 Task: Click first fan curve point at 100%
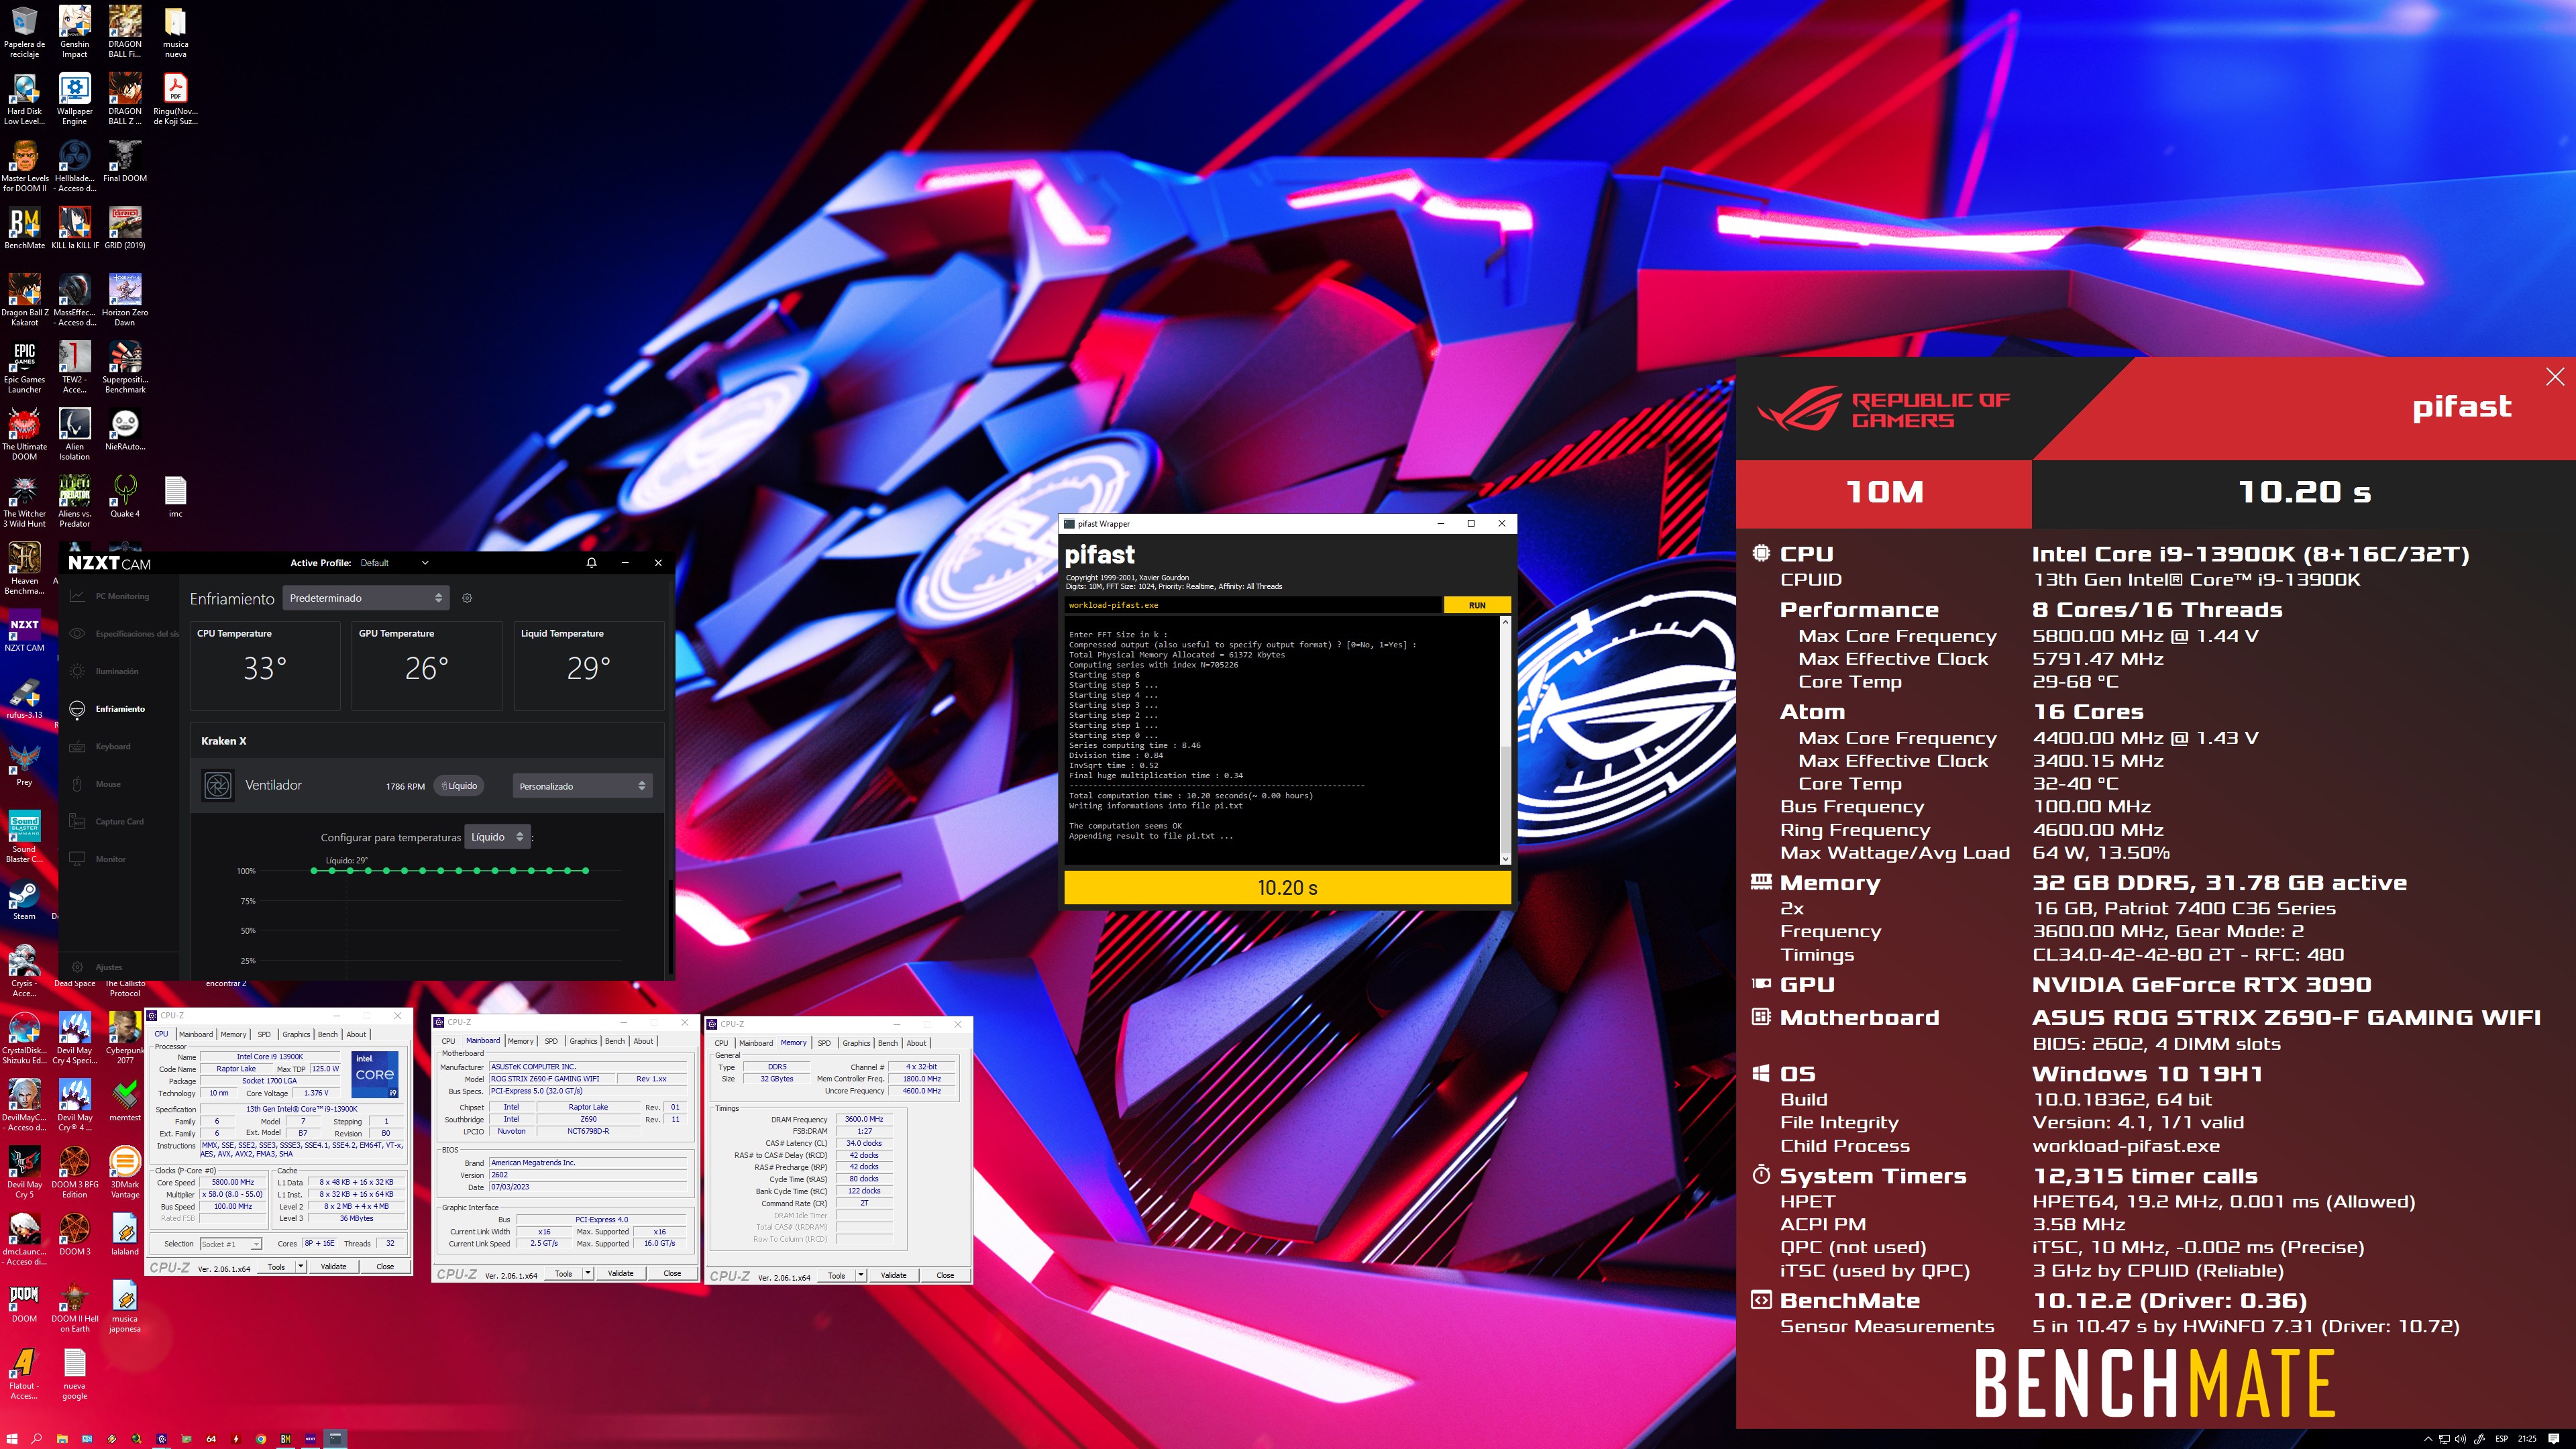(314, 871)
